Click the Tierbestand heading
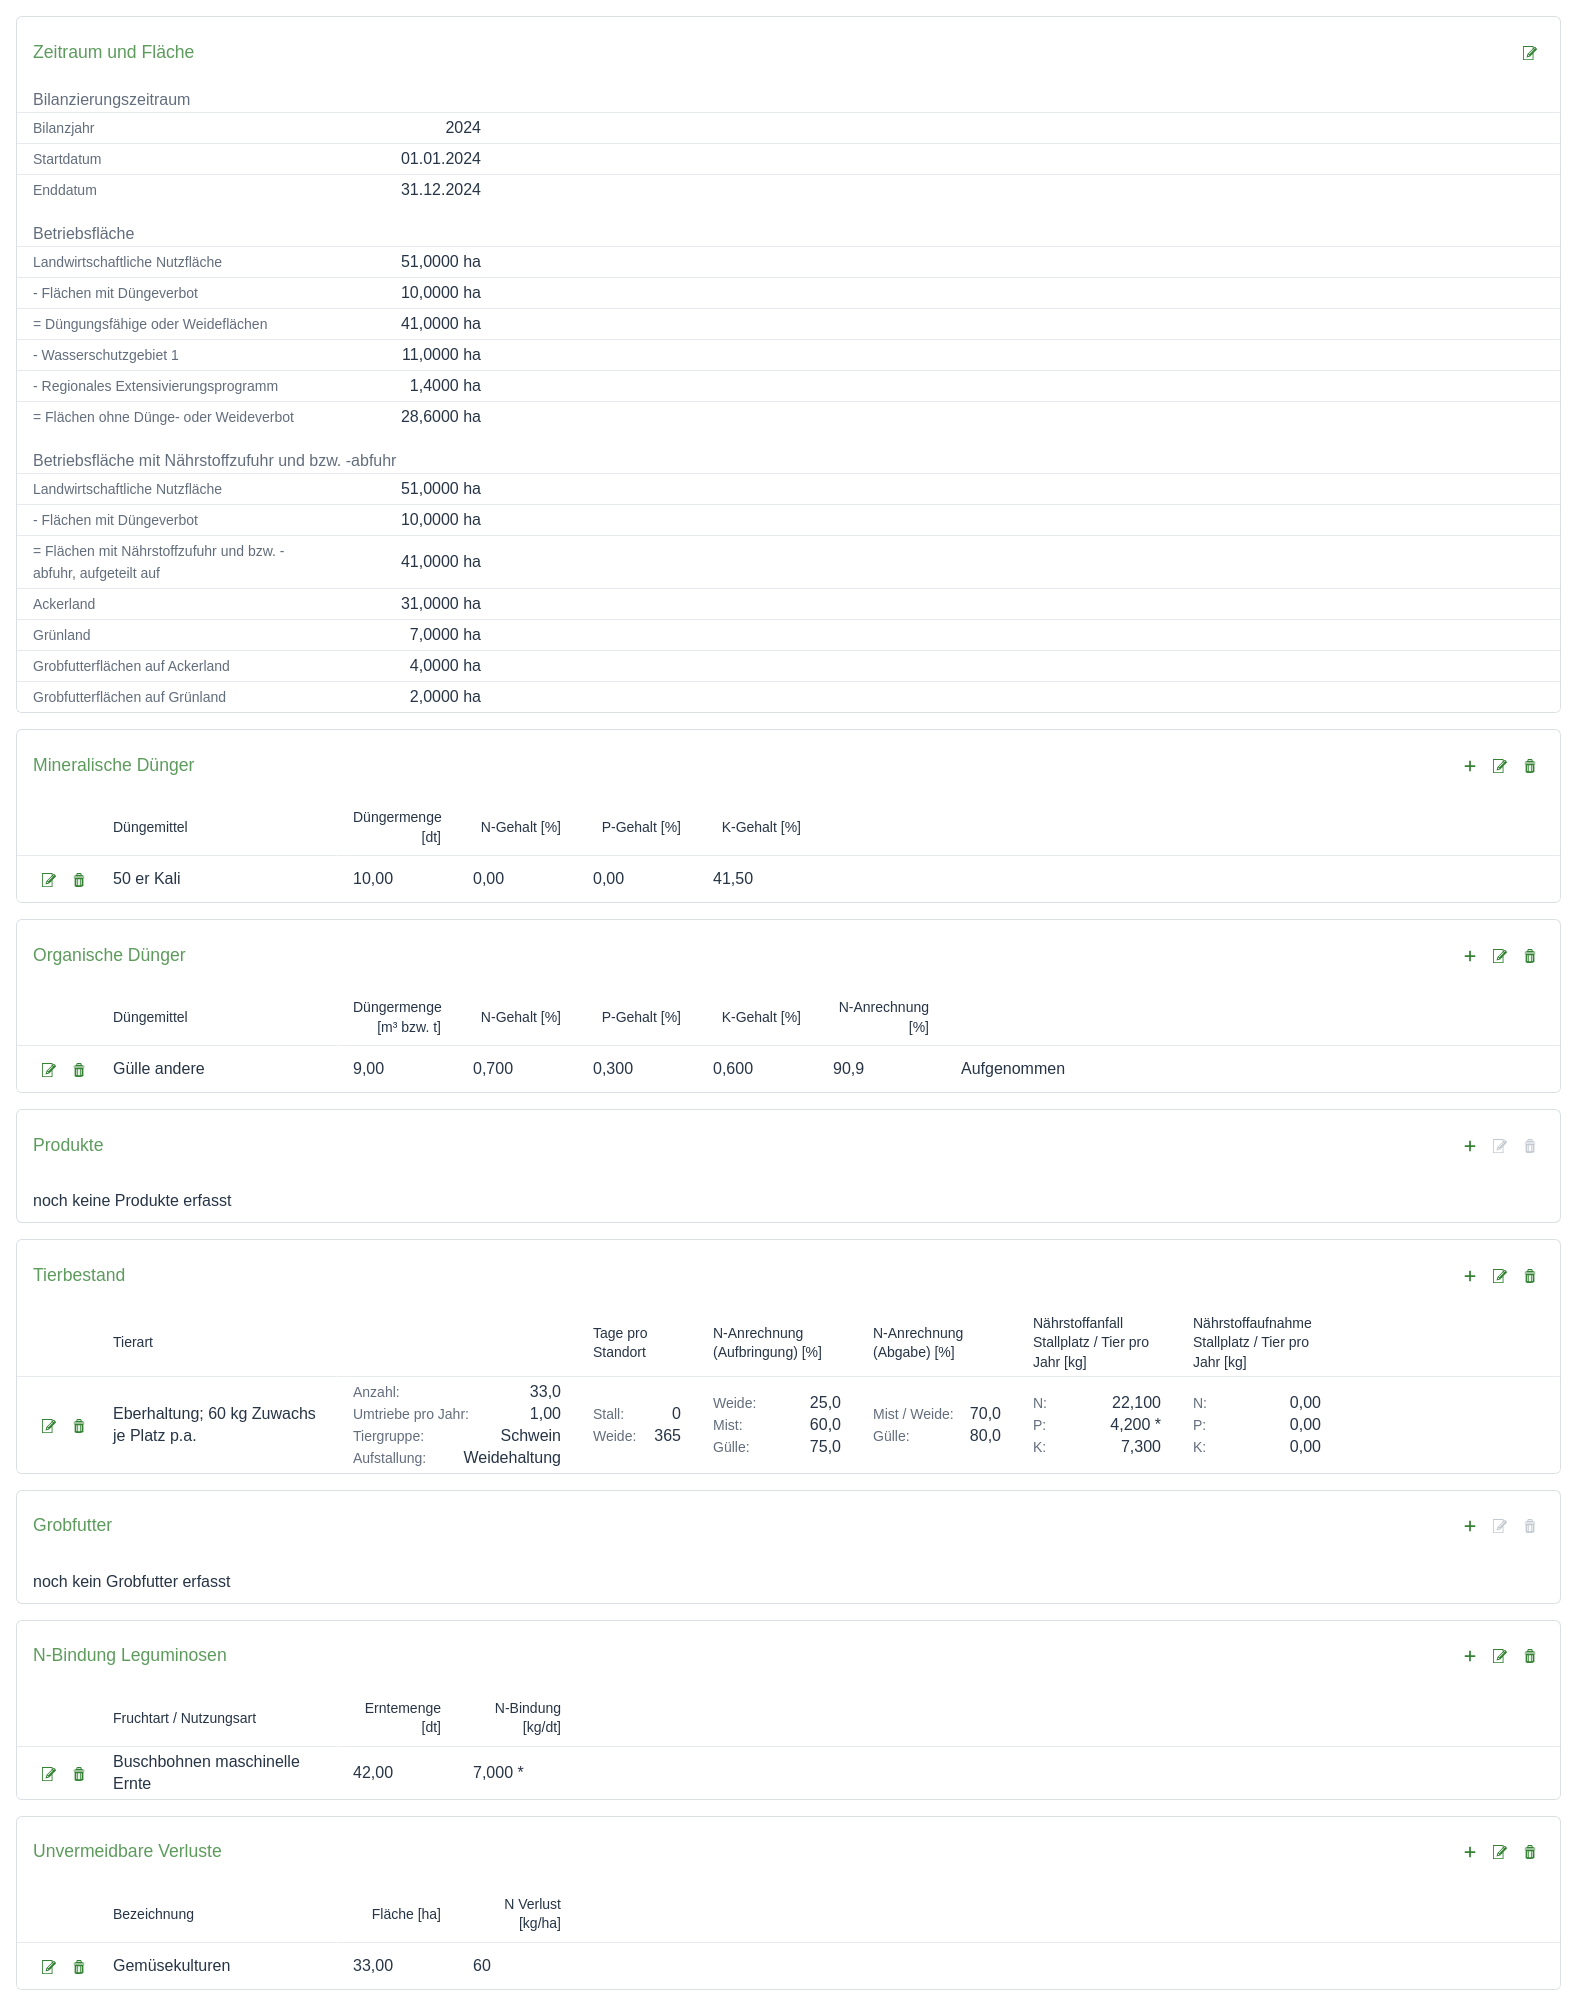The height and width of the screenshot is (2016, 1577). 79,1275
